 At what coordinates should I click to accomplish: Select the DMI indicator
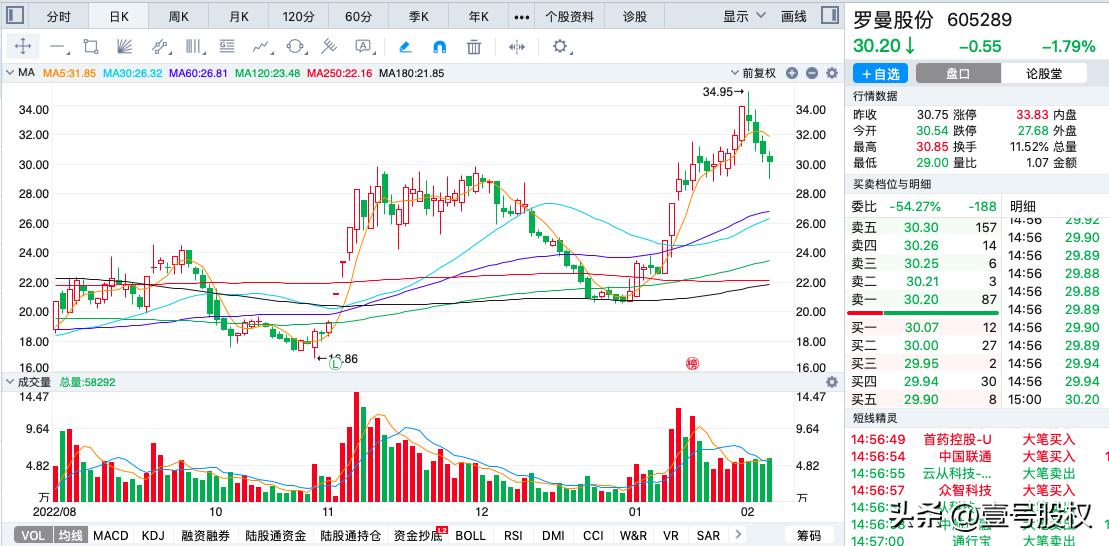coord(553,535)
